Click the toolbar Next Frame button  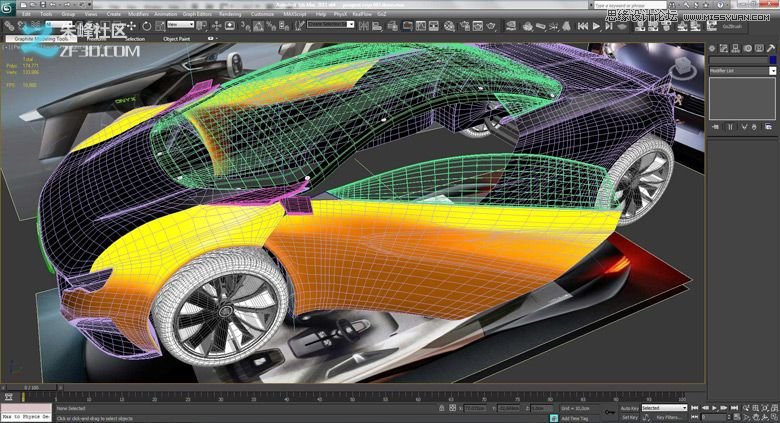[609, 26]
